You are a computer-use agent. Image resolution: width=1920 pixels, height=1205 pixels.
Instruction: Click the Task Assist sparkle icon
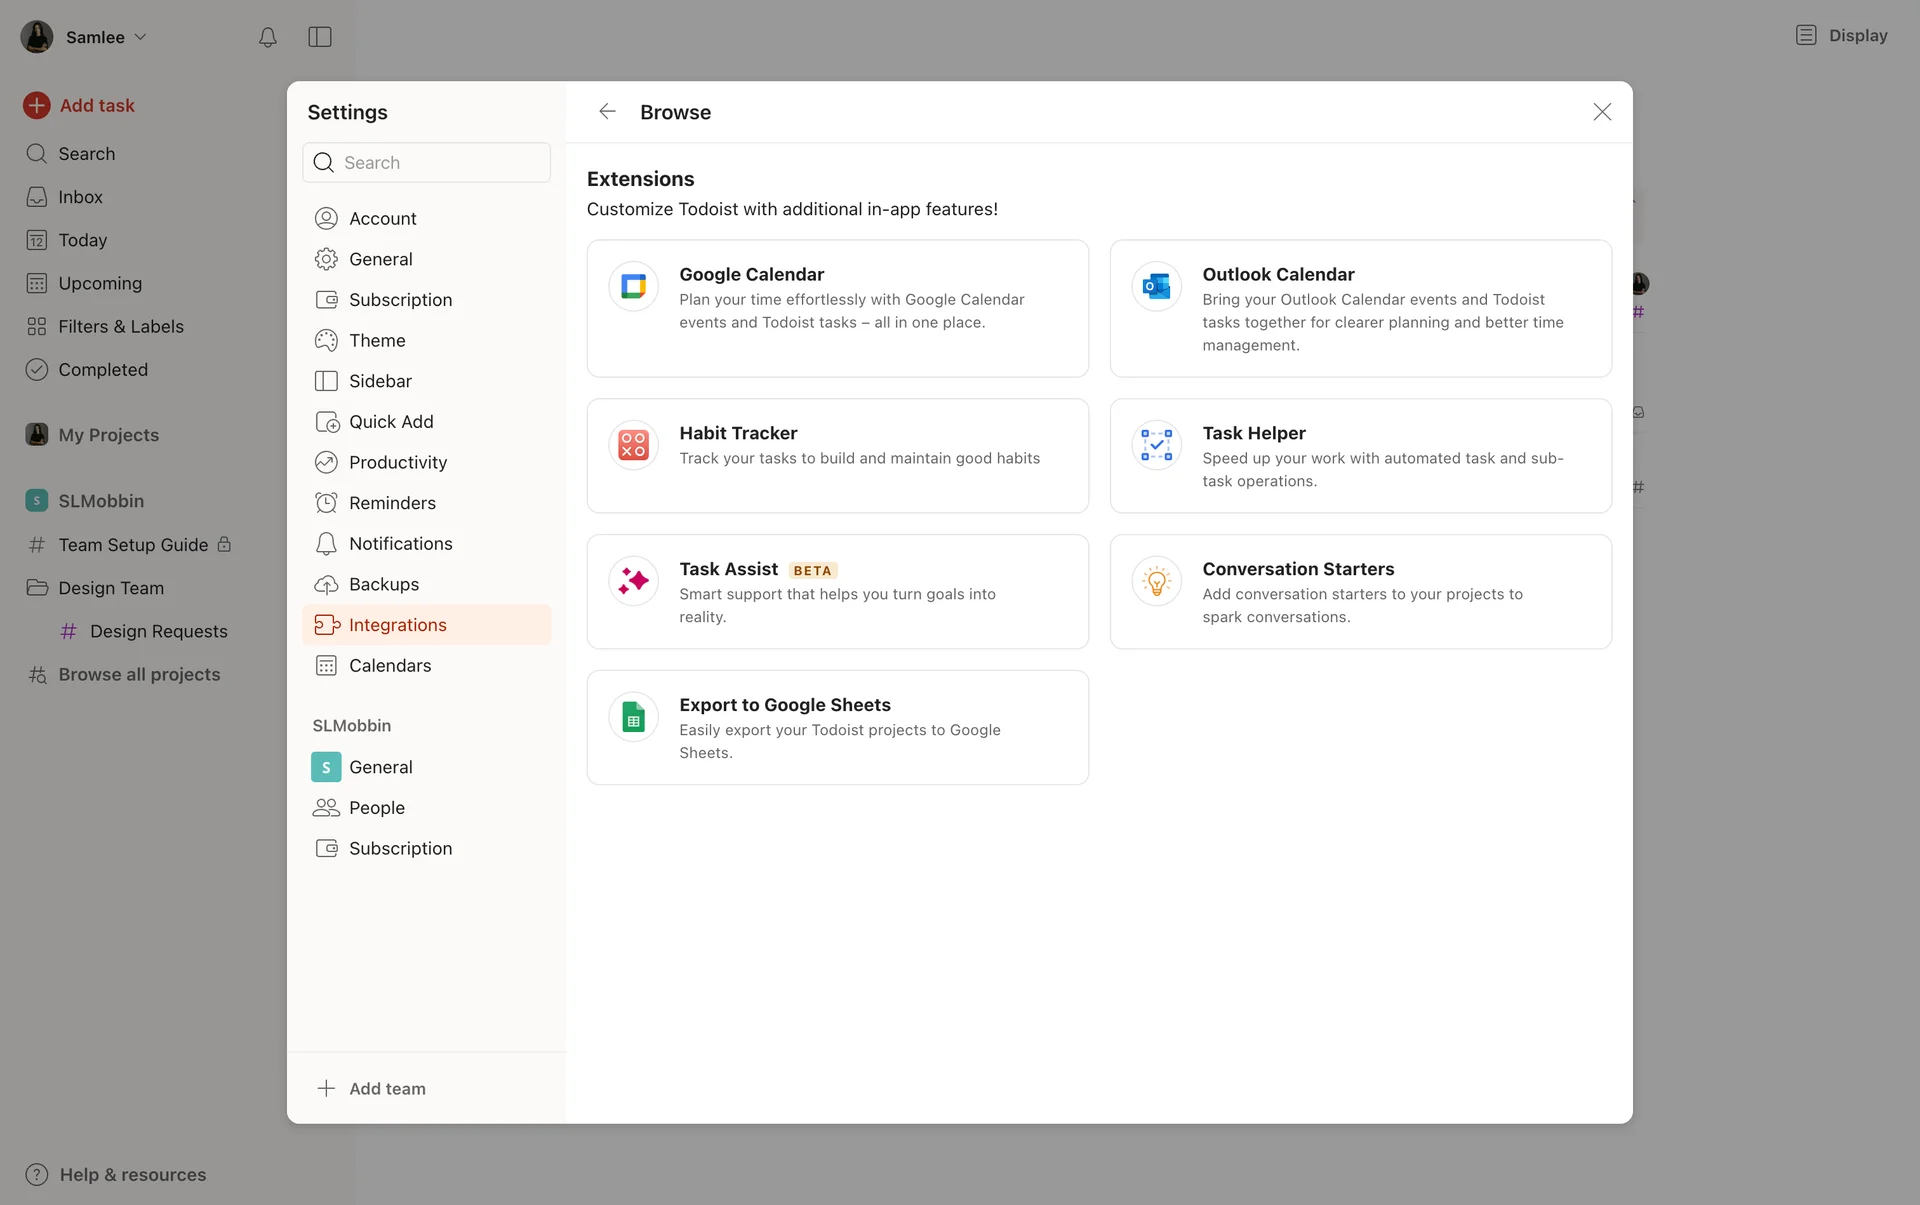633,581
